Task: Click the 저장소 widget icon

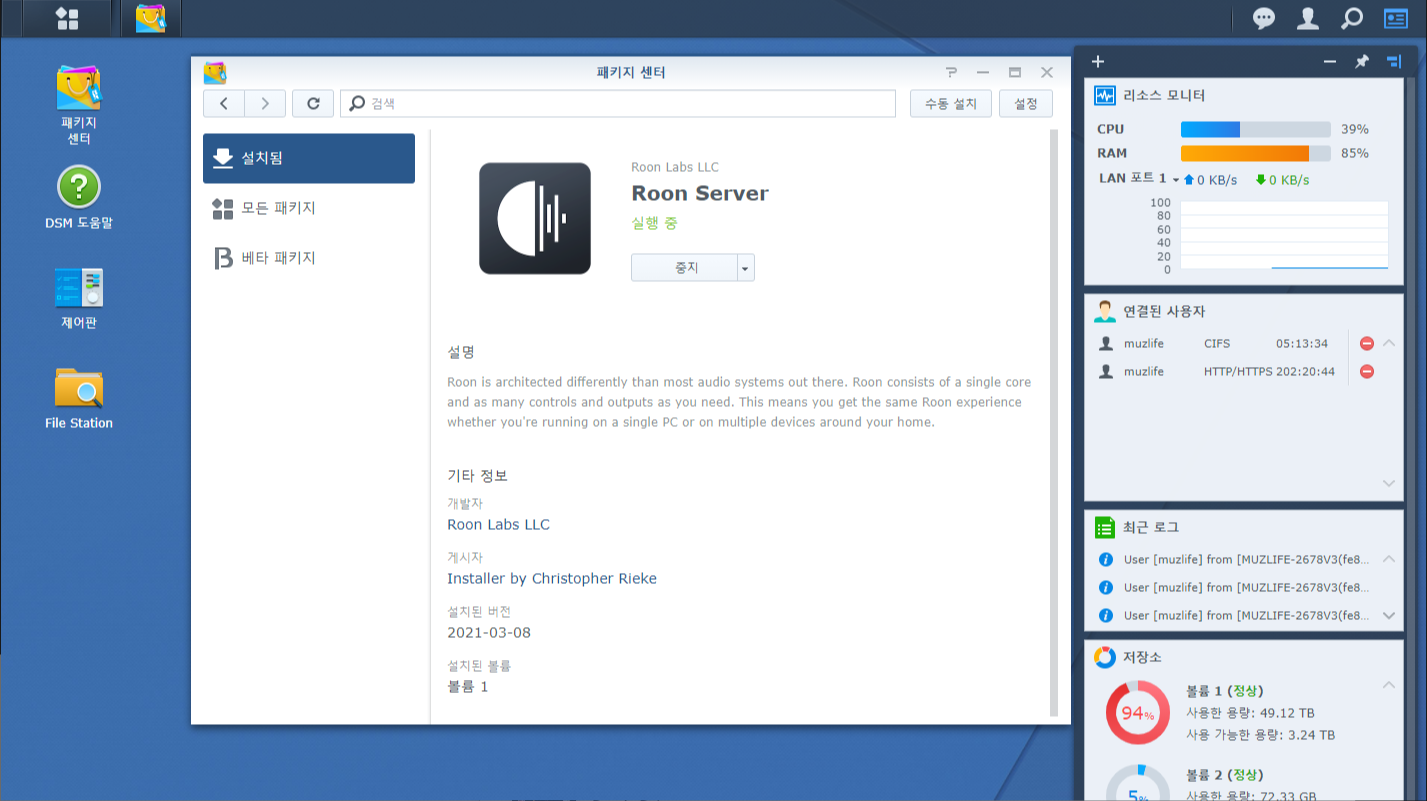Action: [x=1104, y=657]
